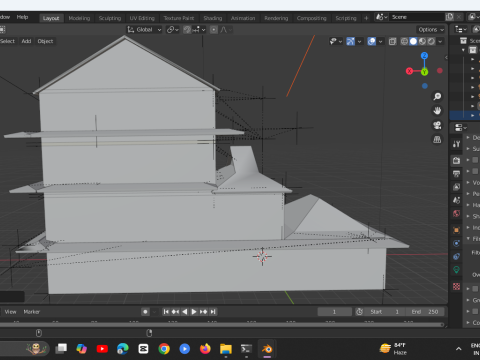Image resolution: width=480 pixels, height=360 pixels.
Task: Open the Render properties tab icon
Action: 456,160
